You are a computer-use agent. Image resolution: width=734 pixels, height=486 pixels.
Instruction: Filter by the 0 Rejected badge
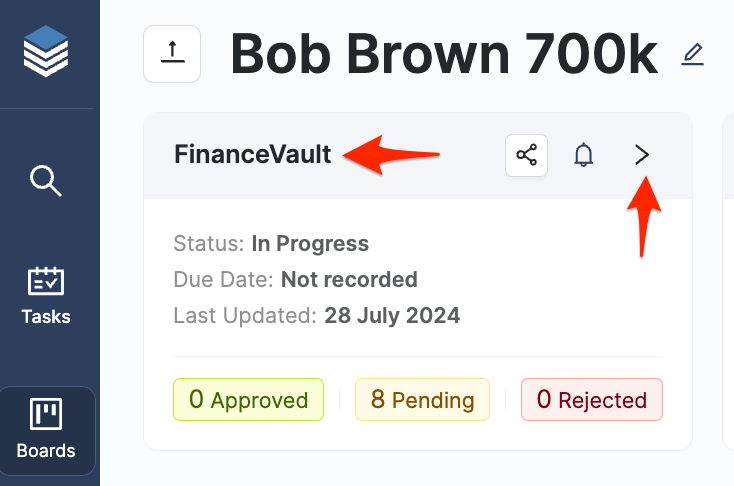click(x=592, y=400)
